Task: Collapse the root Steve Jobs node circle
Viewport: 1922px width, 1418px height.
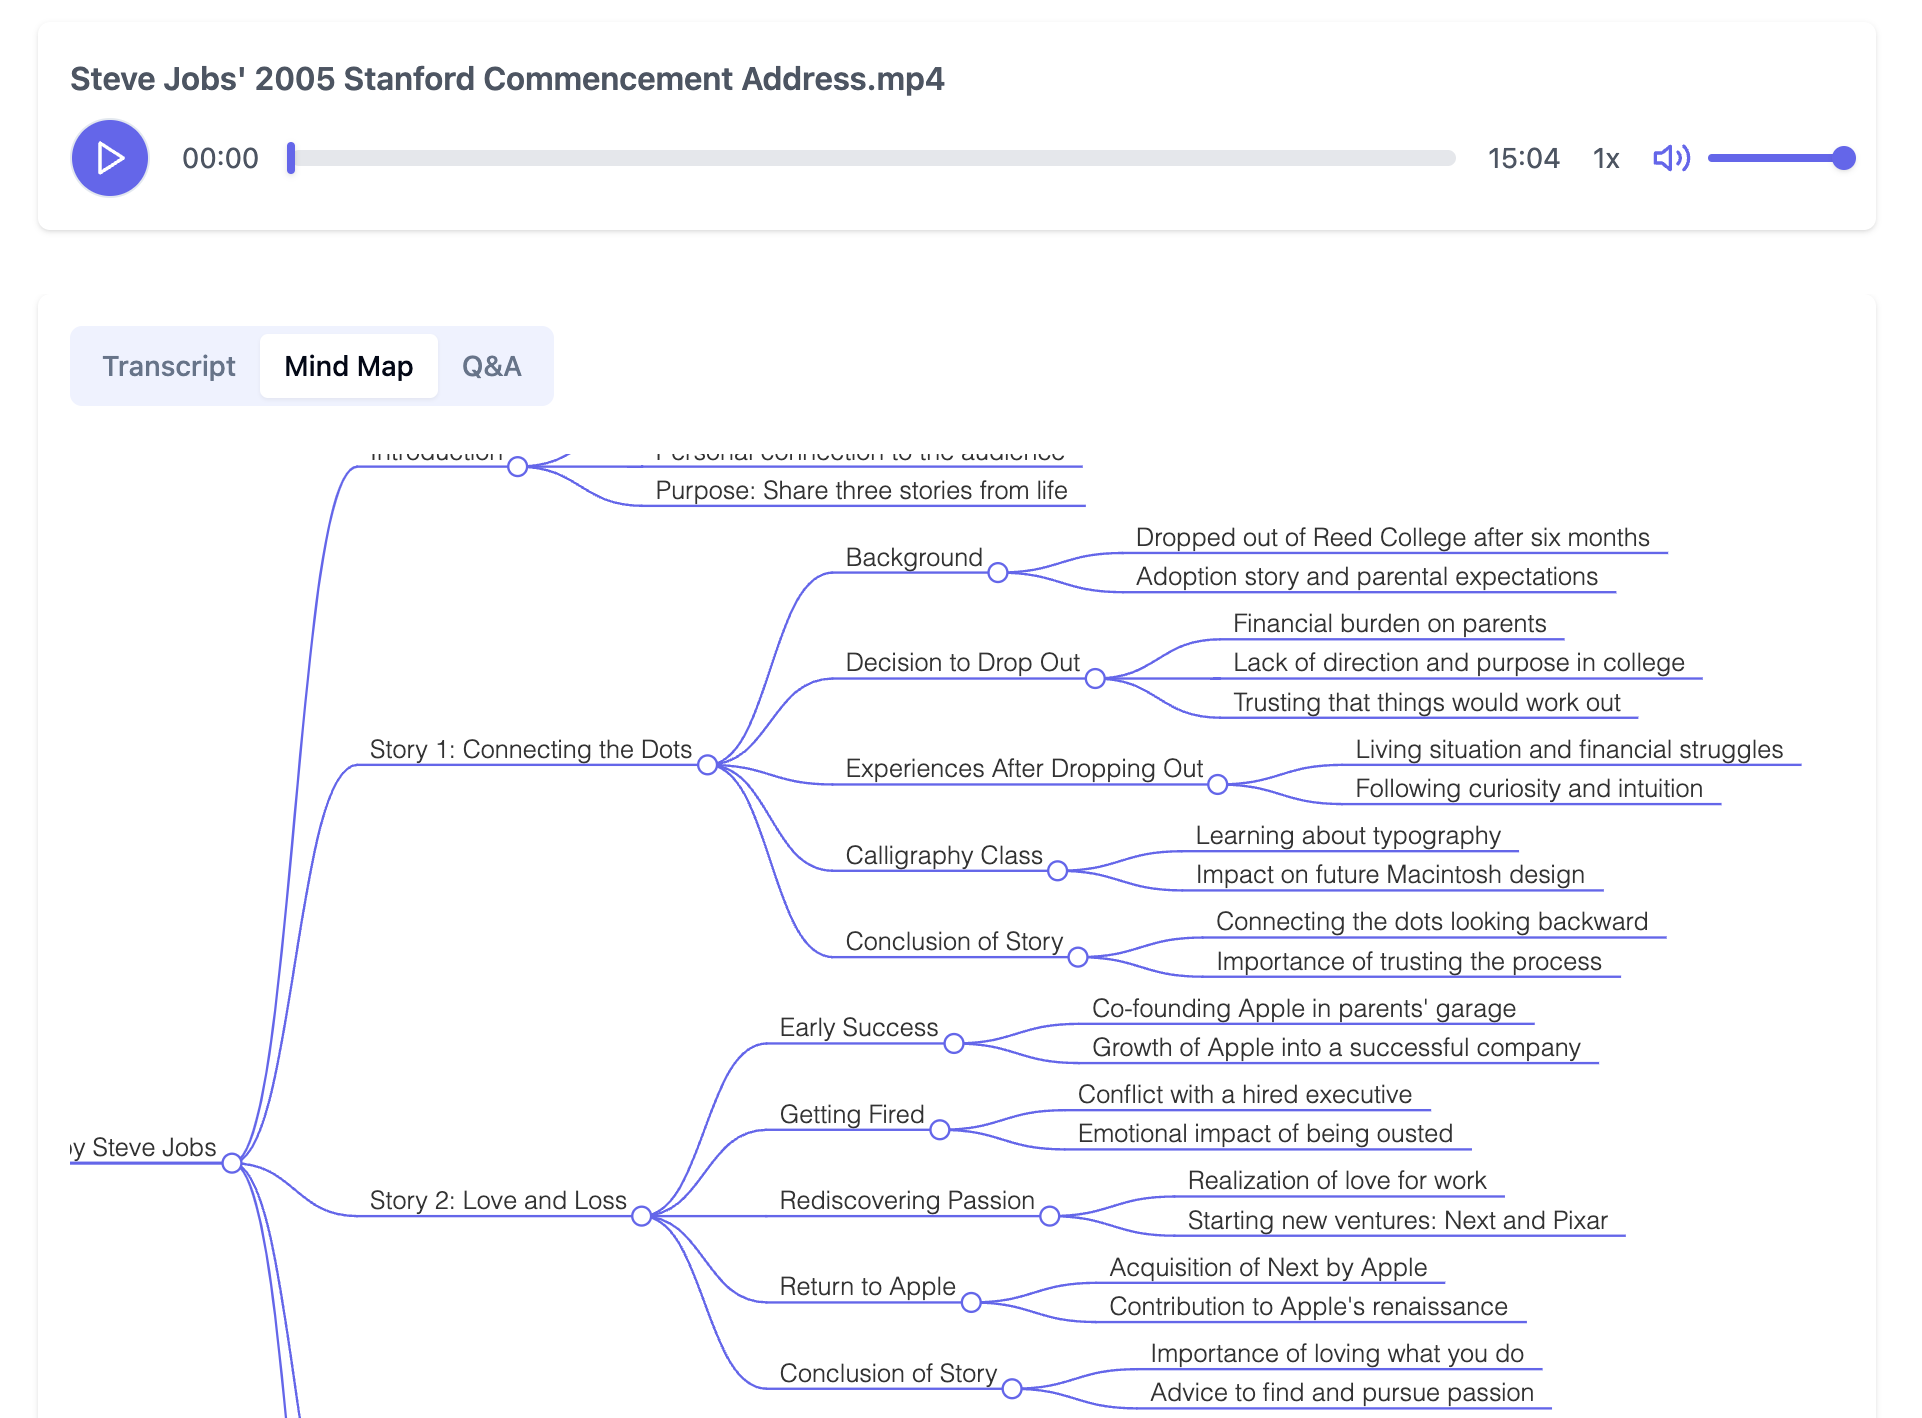Action: coord(232,1163)
